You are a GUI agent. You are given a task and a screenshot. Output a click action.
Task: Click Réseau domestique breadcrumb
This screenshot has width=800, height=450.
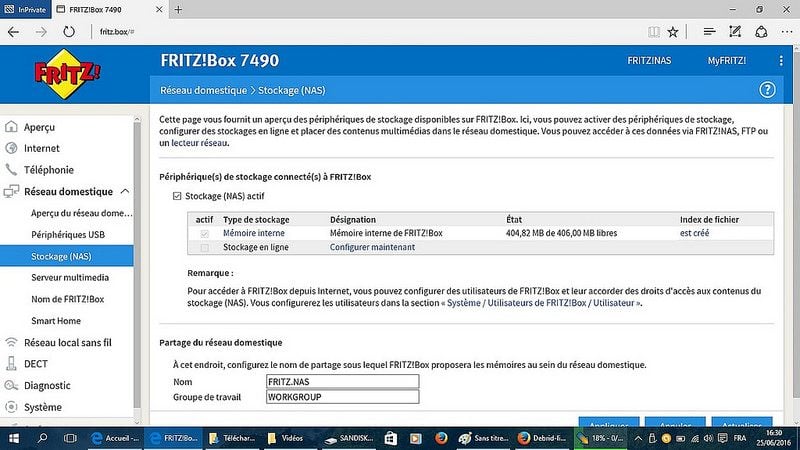[203, 90]
